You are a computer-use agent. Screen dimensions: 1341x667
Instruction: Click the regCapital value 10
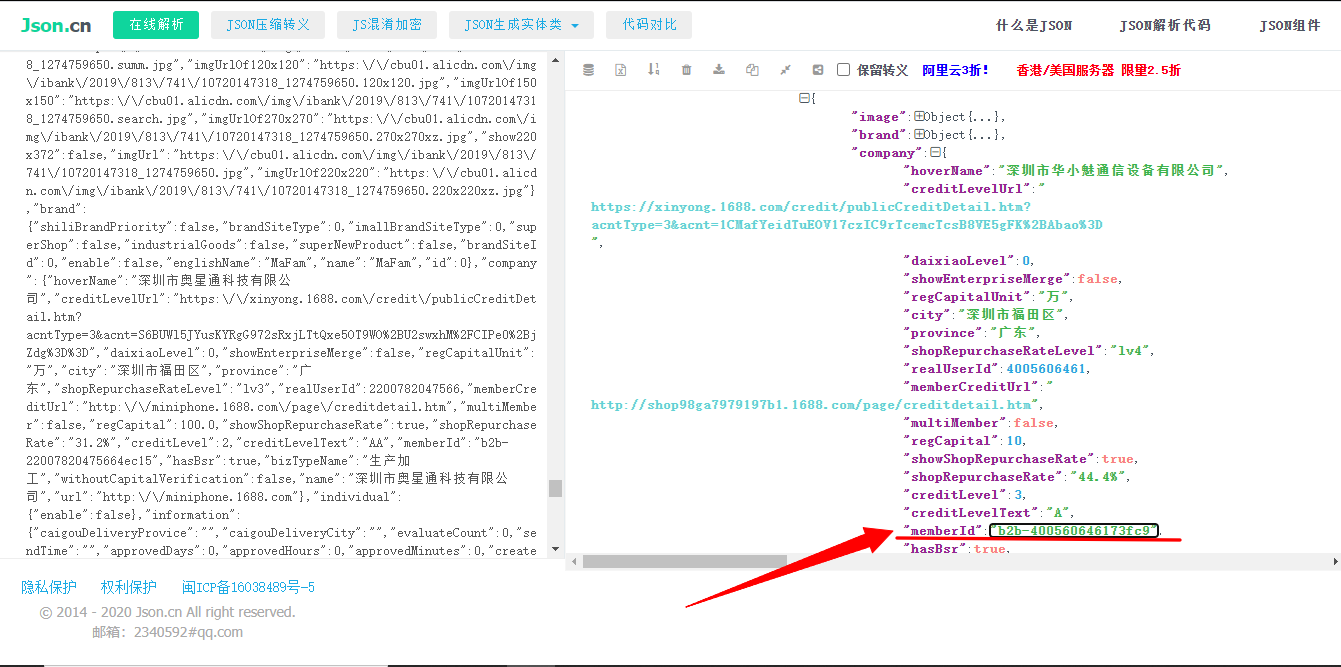(x=1013, y=441)
